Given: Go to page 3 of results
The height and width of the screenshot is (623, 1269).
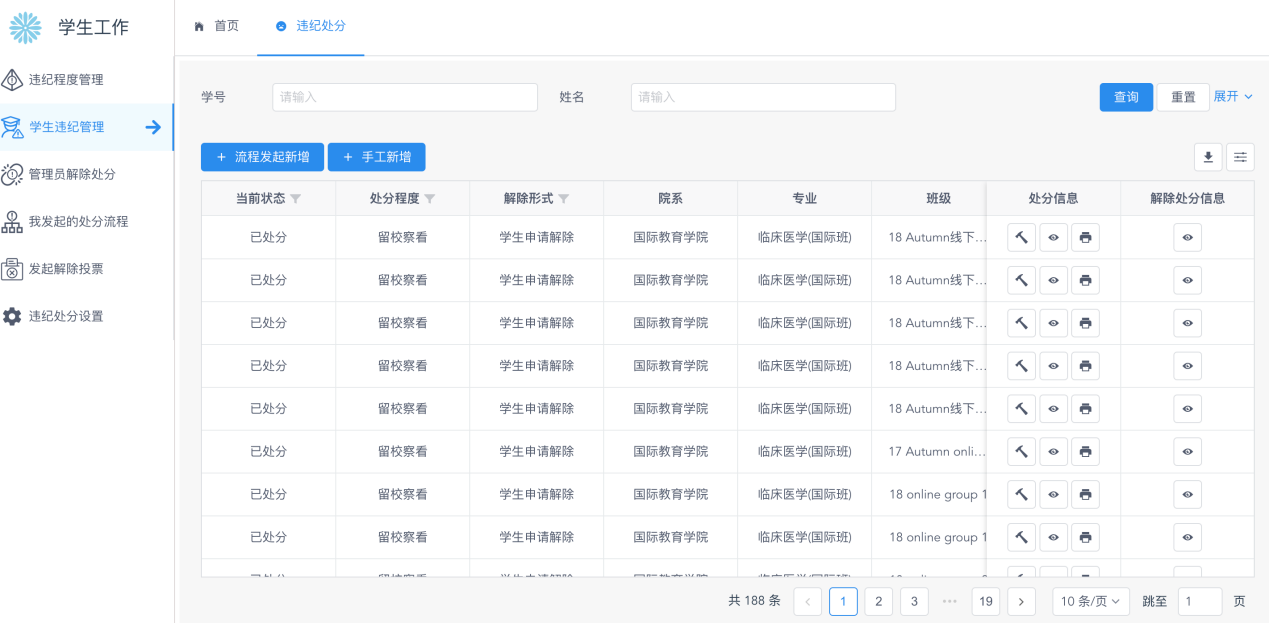Looking at the screenshot, I should (913, 601).
